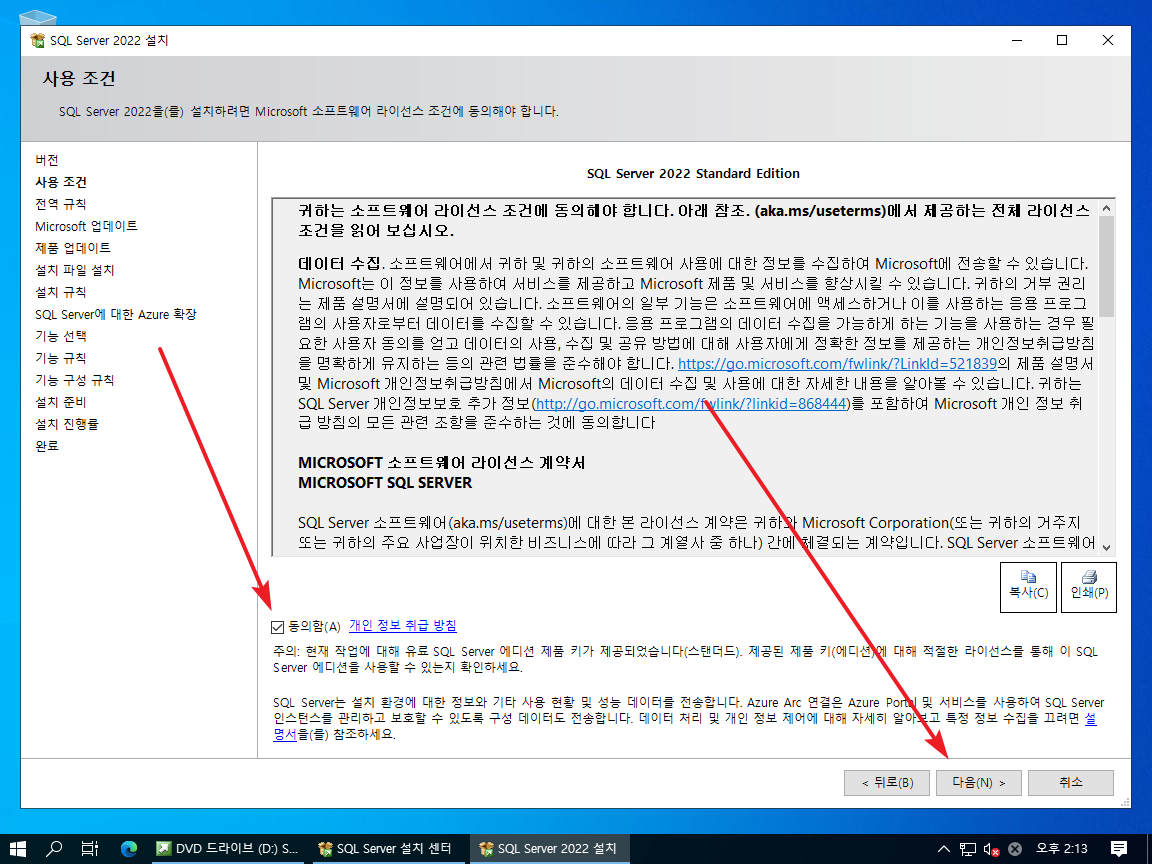The width and height of the screenshot is (1152, 864).
Task: Cancel setup with the 취소 button
Action: tap(1070, 782)
